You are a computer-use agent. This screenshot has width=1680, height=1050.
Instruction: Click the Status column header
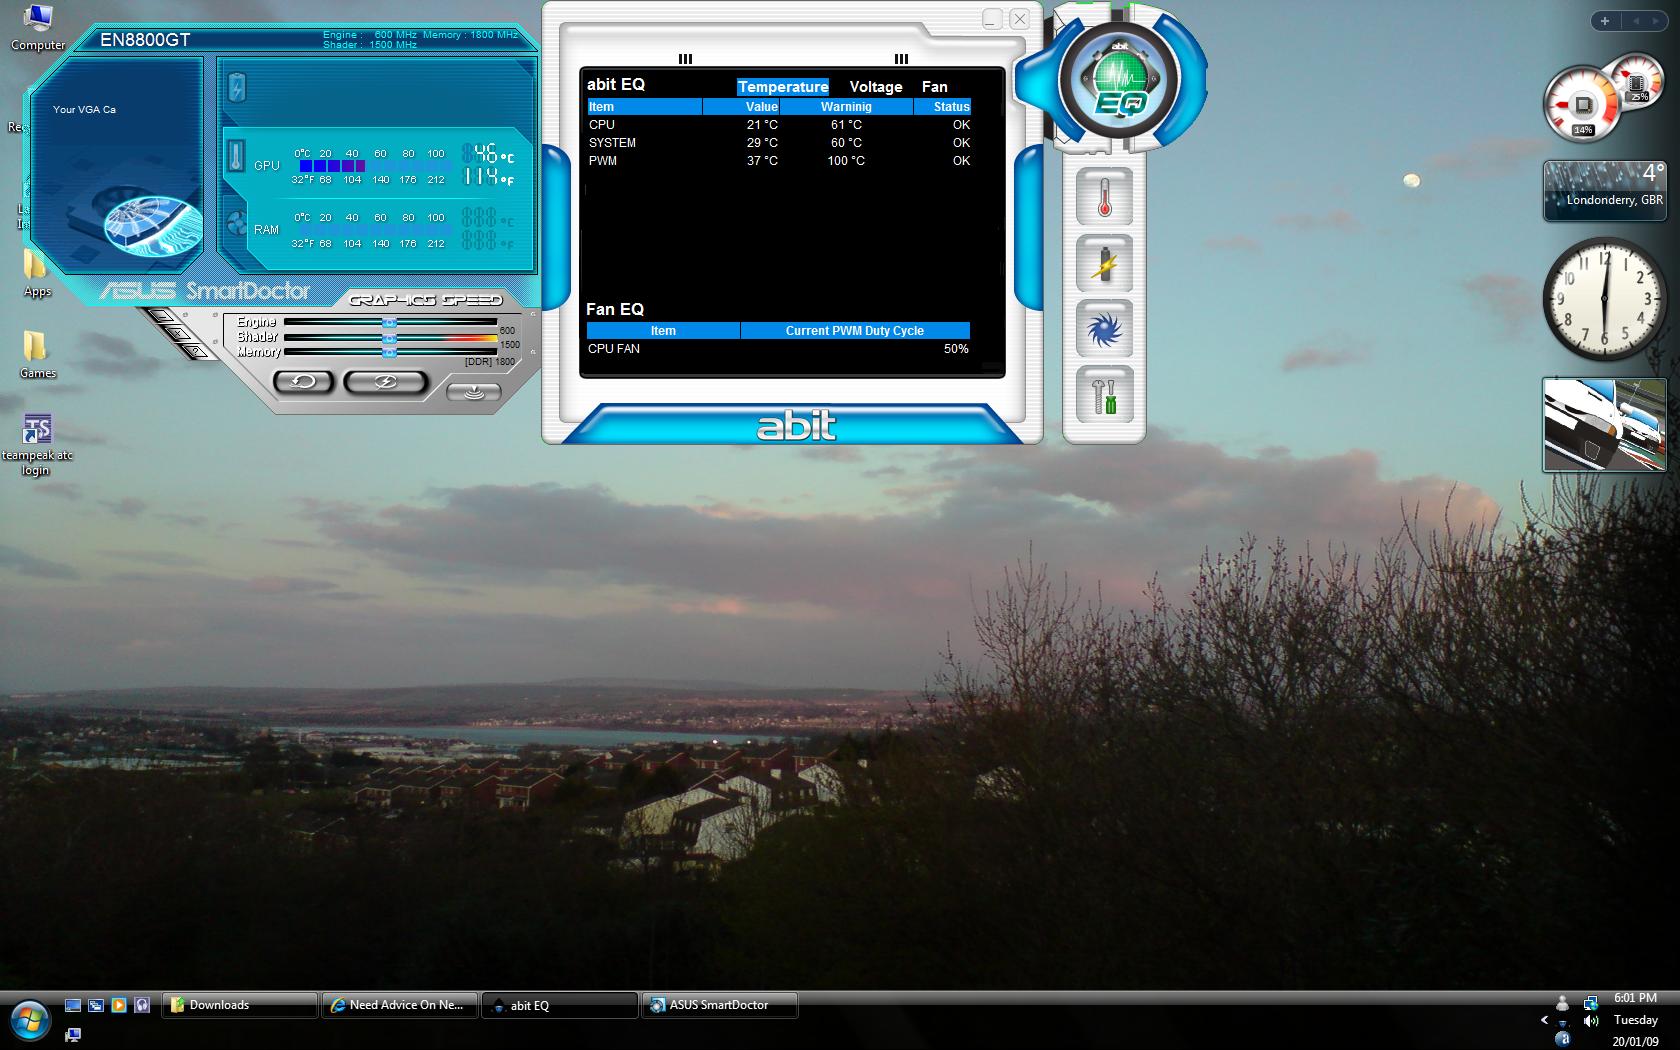click(x=943, y=107)
